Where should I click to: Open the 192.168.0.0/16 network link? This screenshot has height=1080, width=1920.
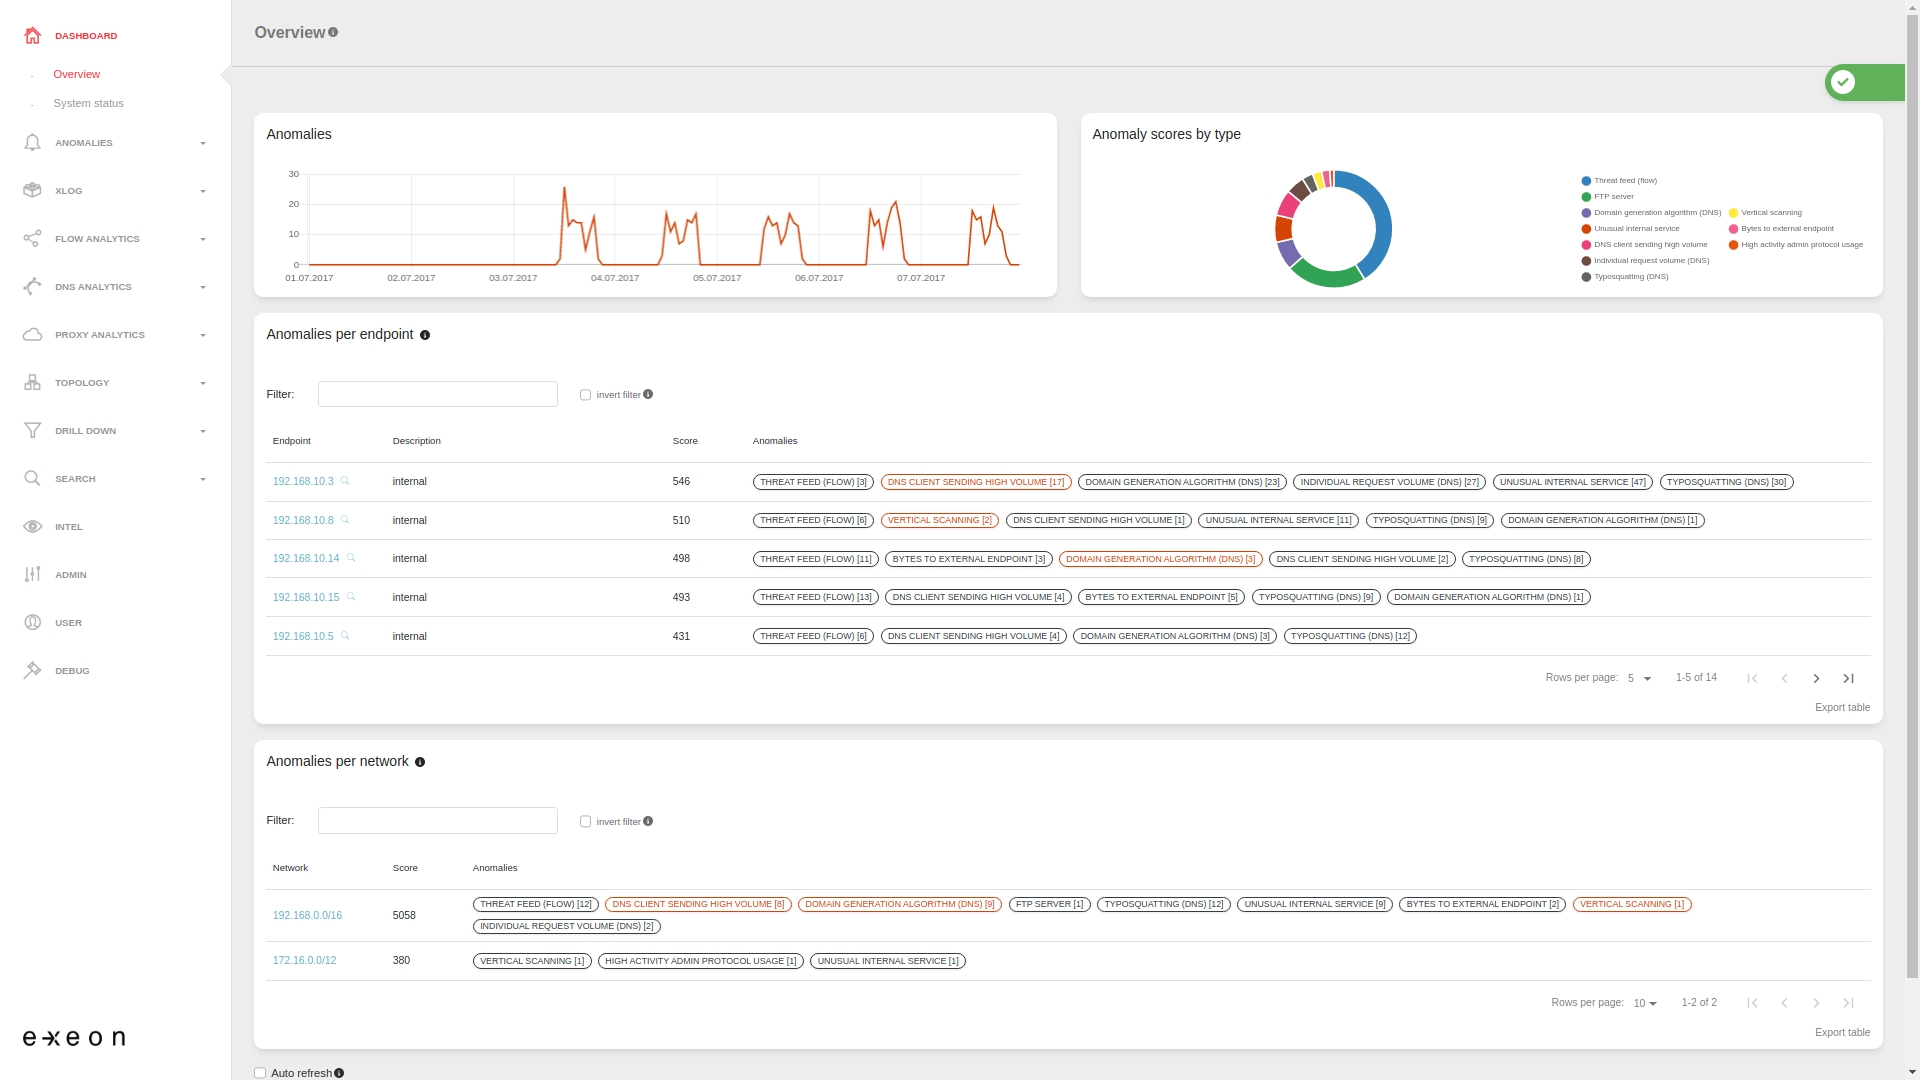pos(307,916)
